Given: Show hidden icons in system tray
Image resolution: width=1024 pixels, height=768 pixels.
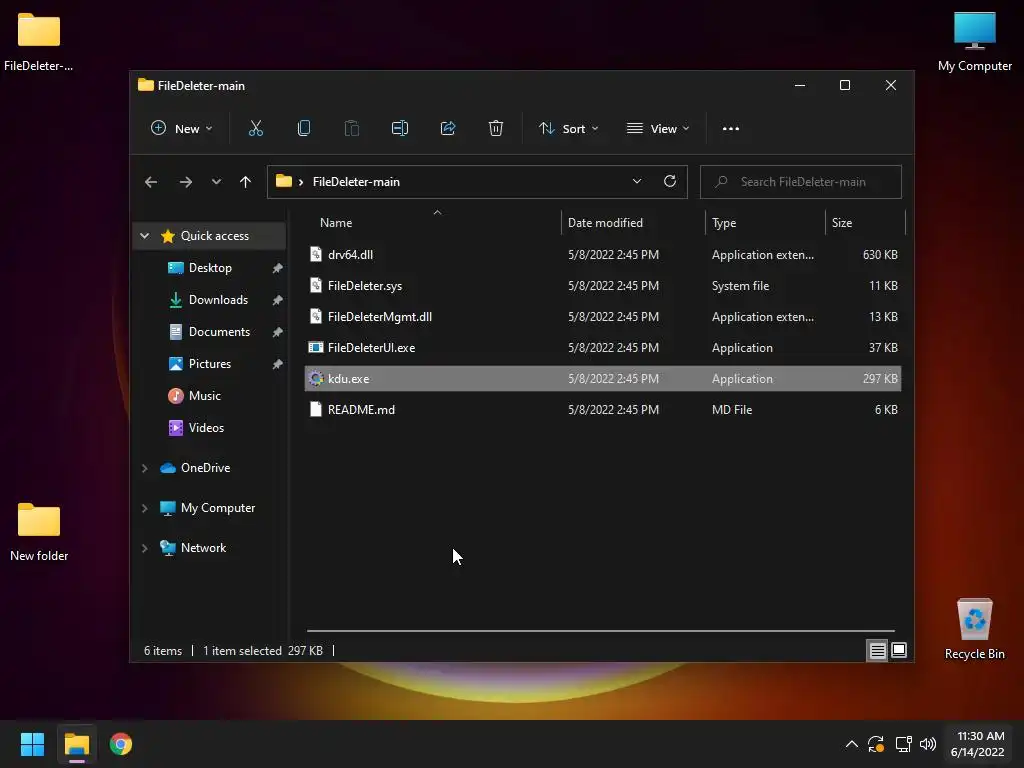Looking at the screenshot, I should click(852, 744).
